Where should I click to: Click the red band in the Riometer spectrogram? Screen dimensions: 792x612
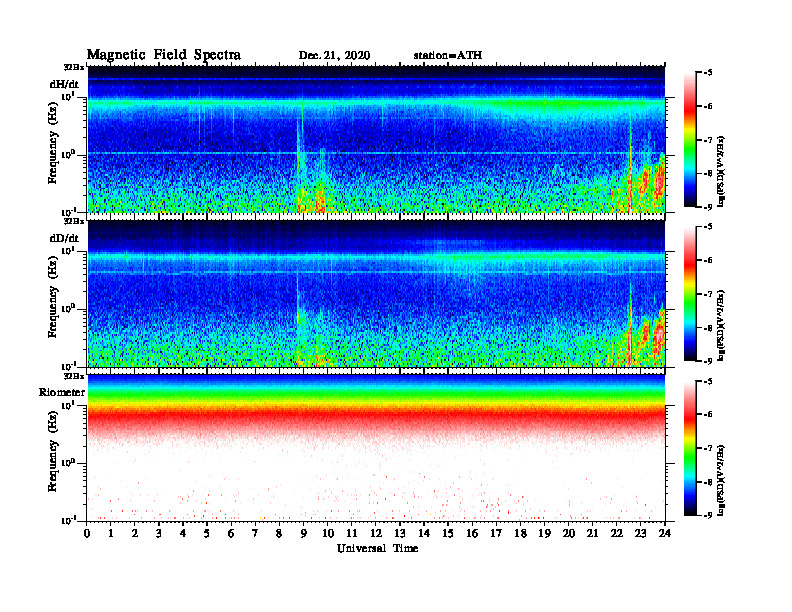pyautogui.click(x=376, y=417)
